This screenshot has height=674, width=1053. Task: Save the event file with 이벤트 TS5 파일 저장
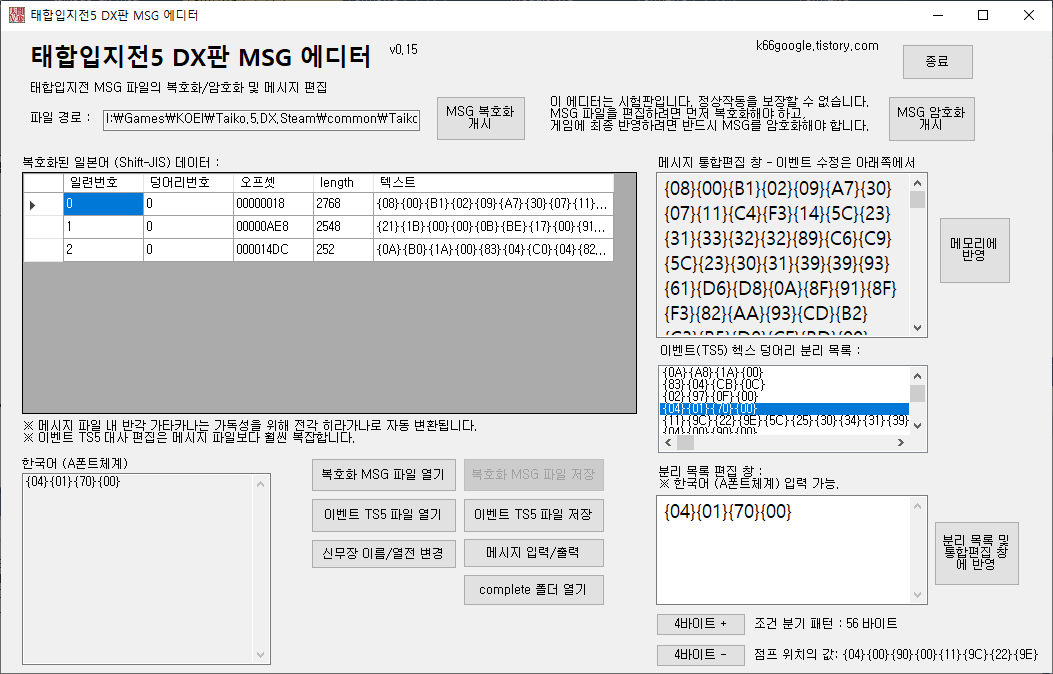533,515
